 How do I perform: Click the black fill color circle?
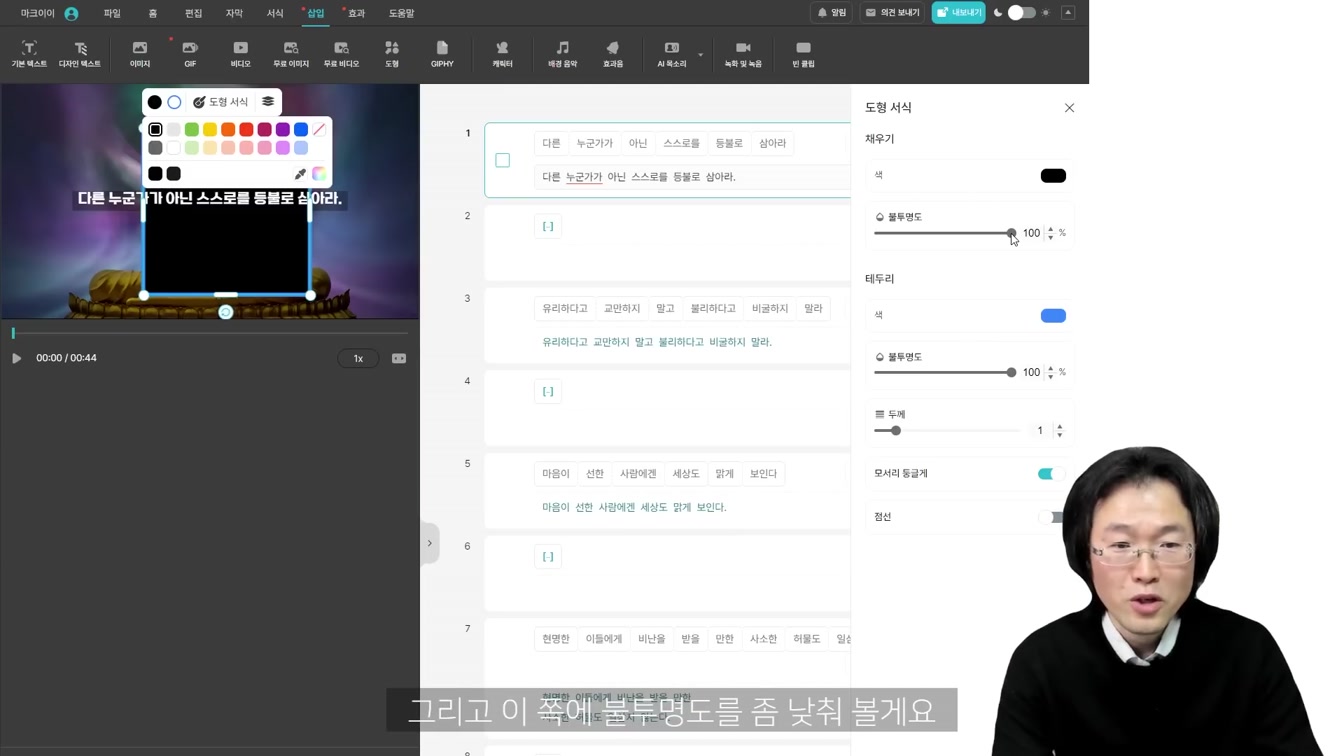click(x=154, y=102)
